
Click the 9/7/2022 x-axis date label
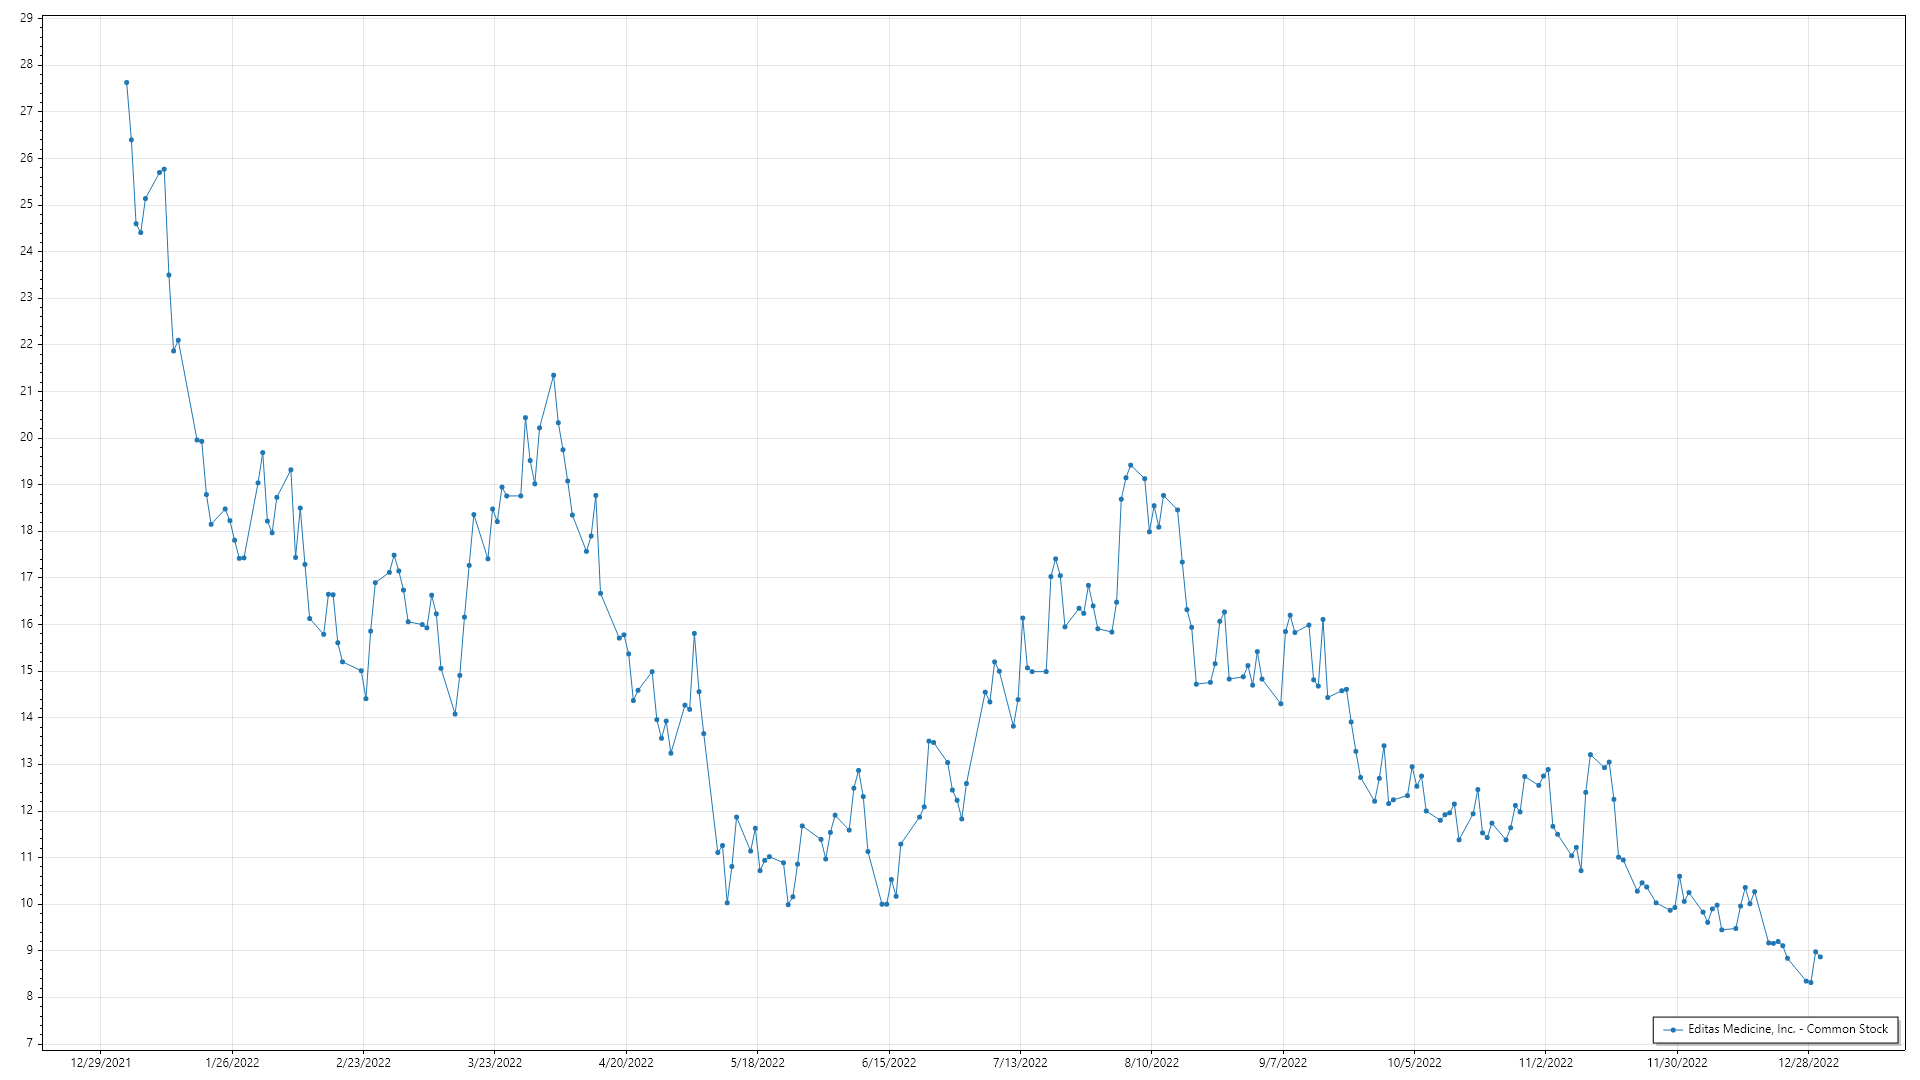tap(1283, 1063)
